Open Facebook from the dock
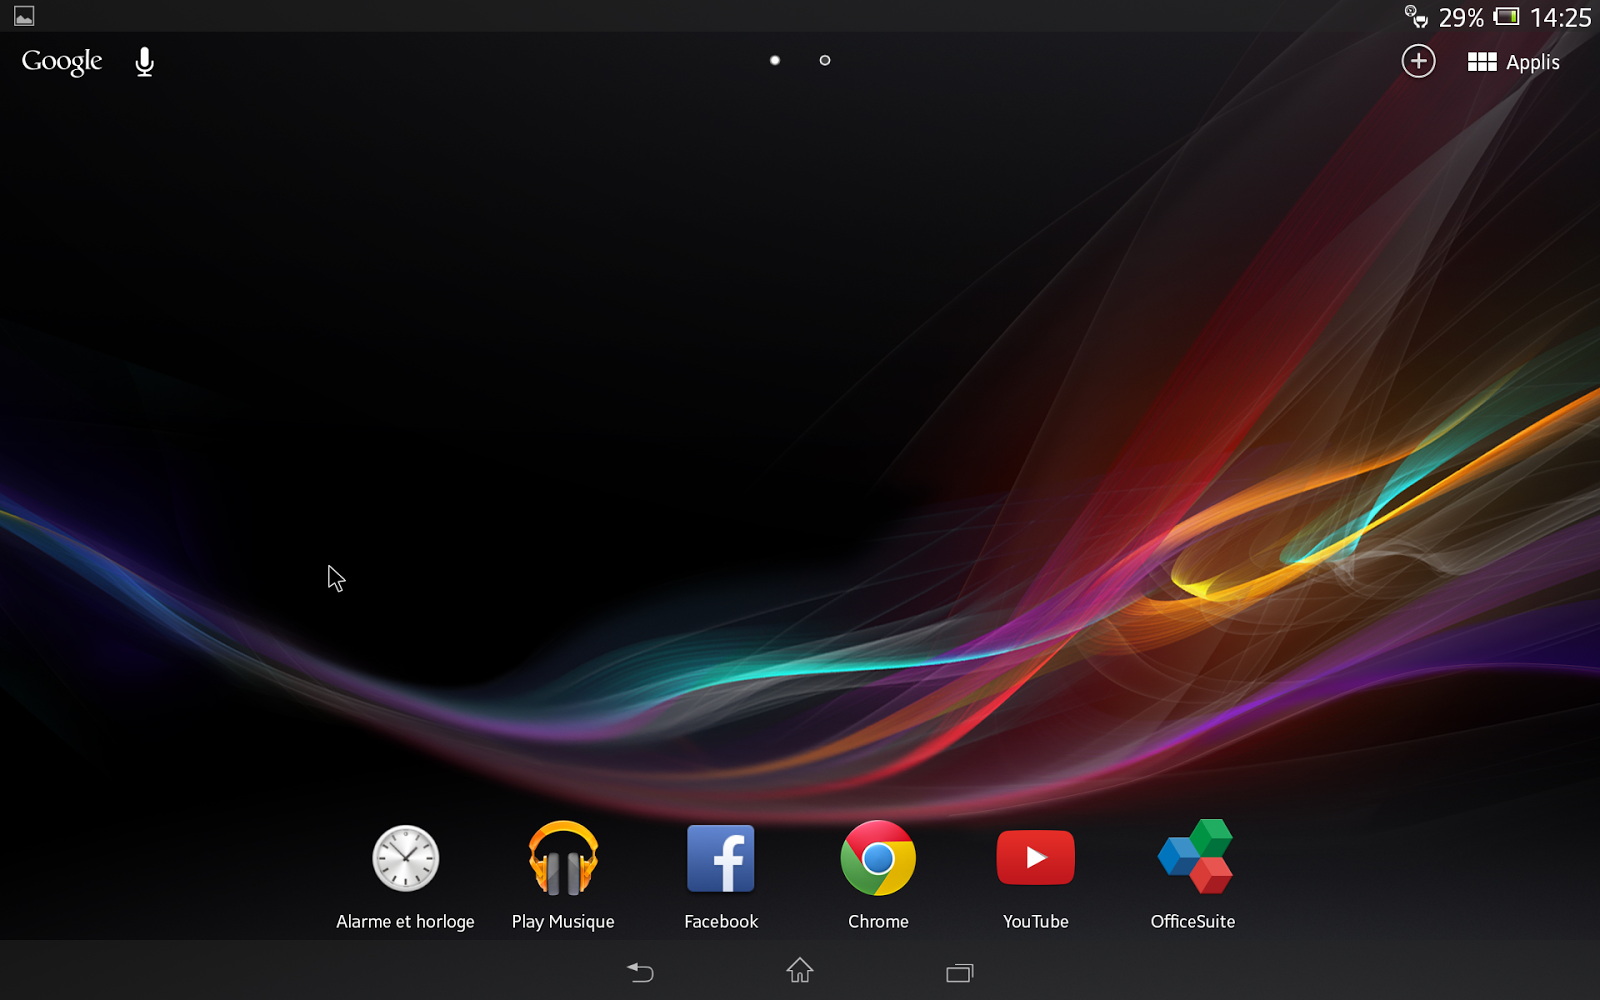This screenshot has height=1000, width=1600. (720, 857)
